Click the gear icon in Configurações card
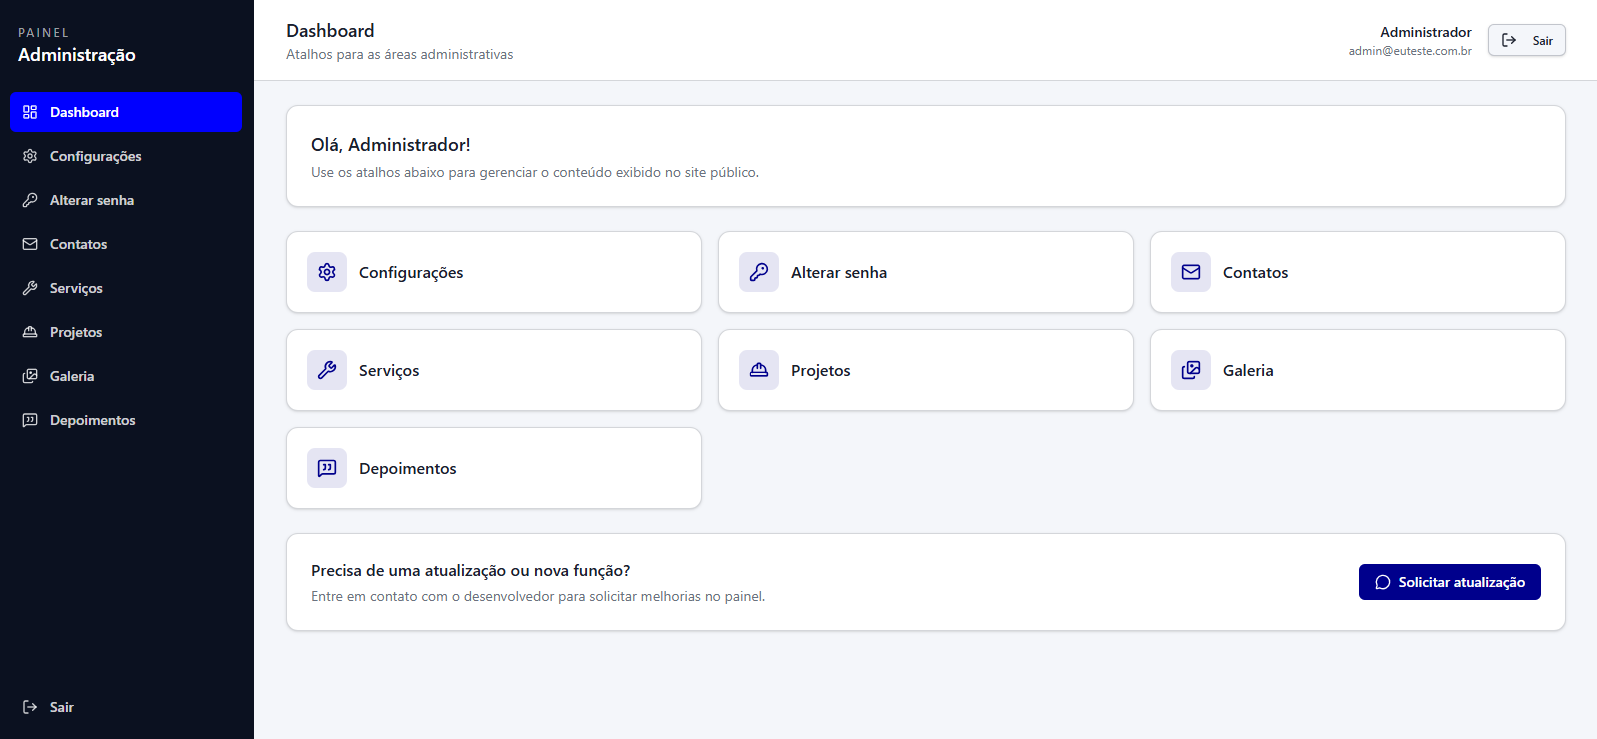This screenshot has width=1597, height=739. pos(327,272)
